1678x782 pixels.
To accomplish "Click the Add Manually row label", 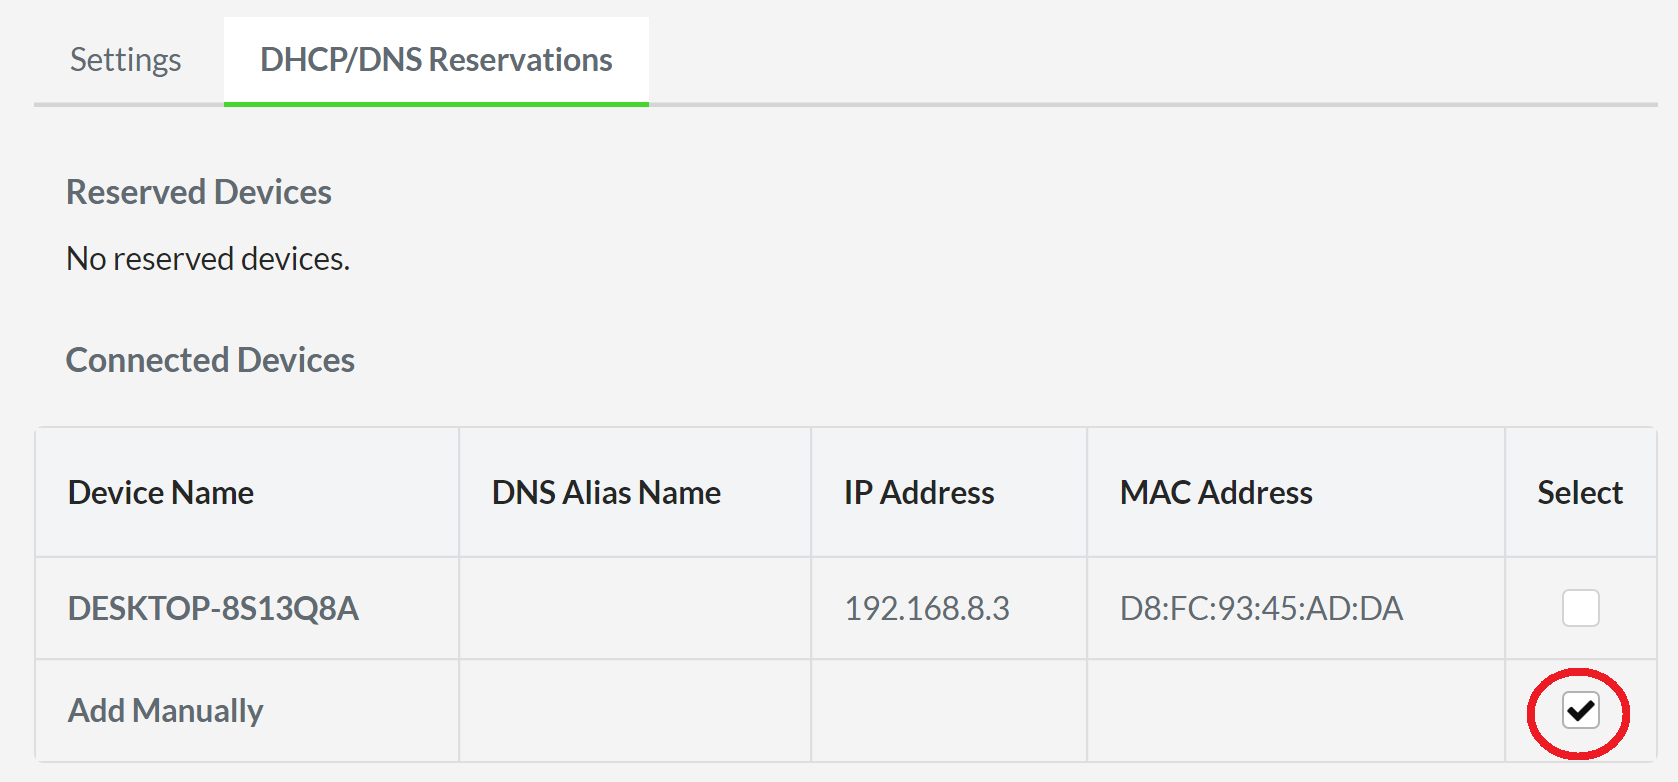I will (165, 710).
